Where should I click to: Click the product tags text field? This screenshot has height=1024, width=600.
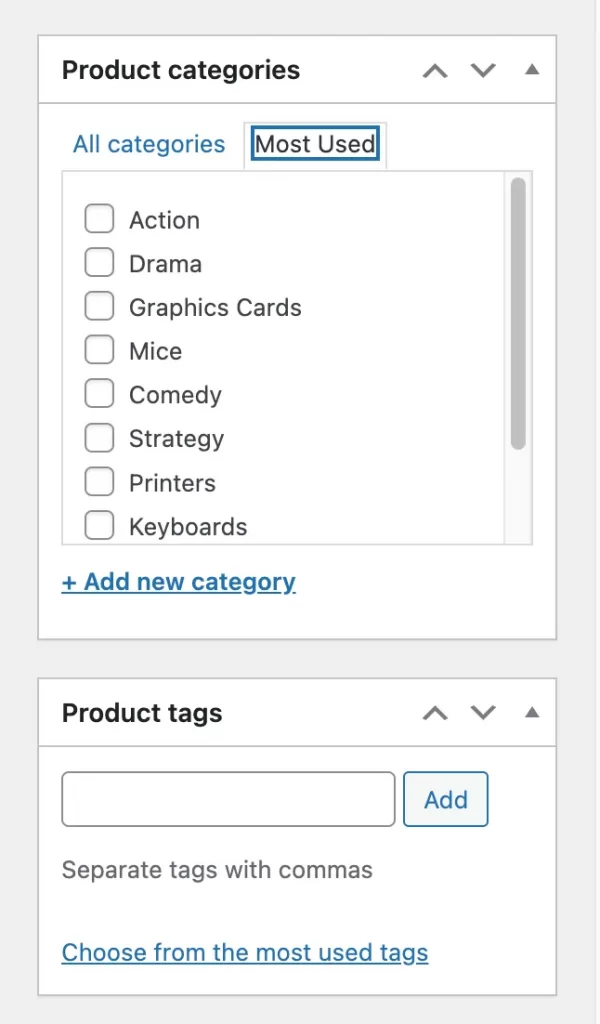click(227, 799)
